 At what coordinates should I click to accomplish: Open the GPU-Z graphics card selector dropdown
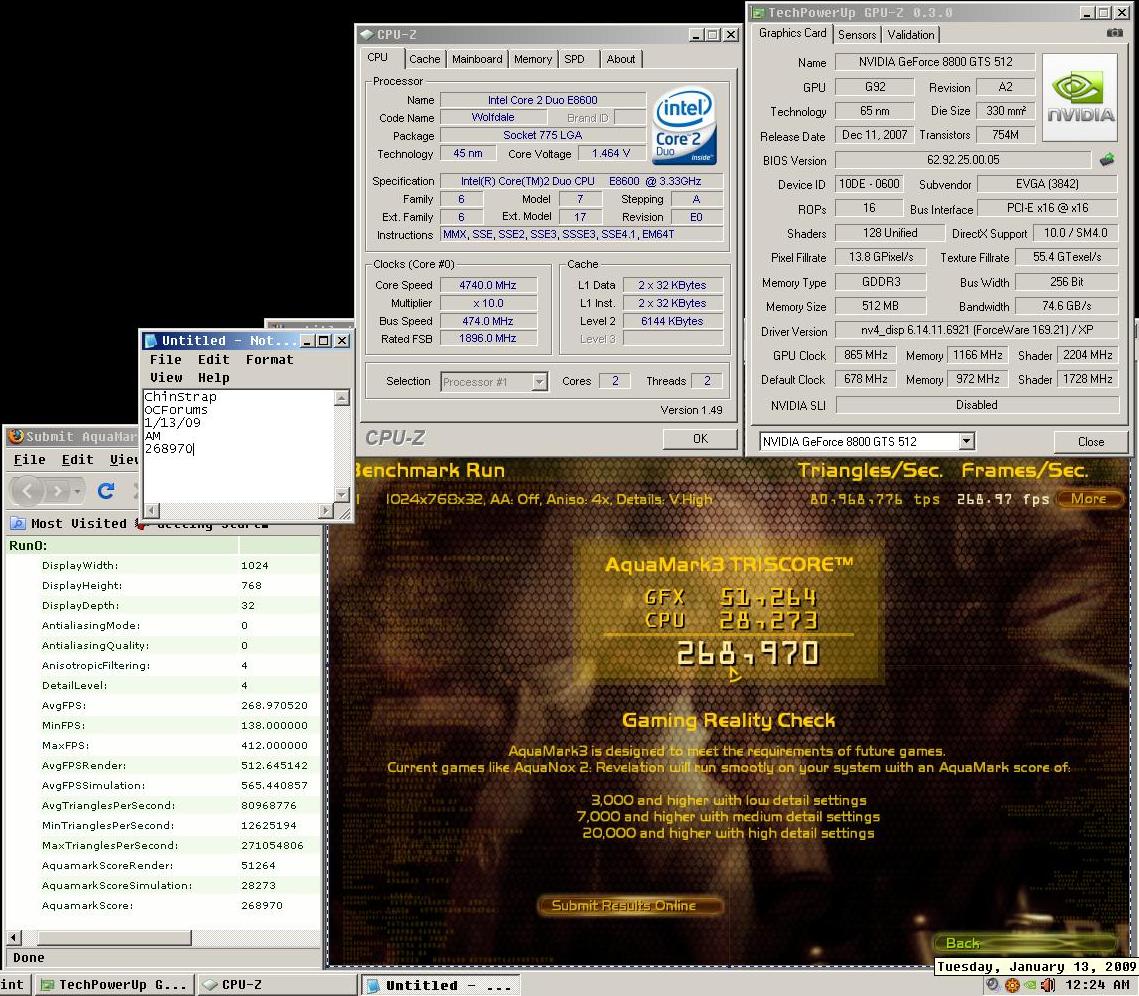tap(966, 441)
